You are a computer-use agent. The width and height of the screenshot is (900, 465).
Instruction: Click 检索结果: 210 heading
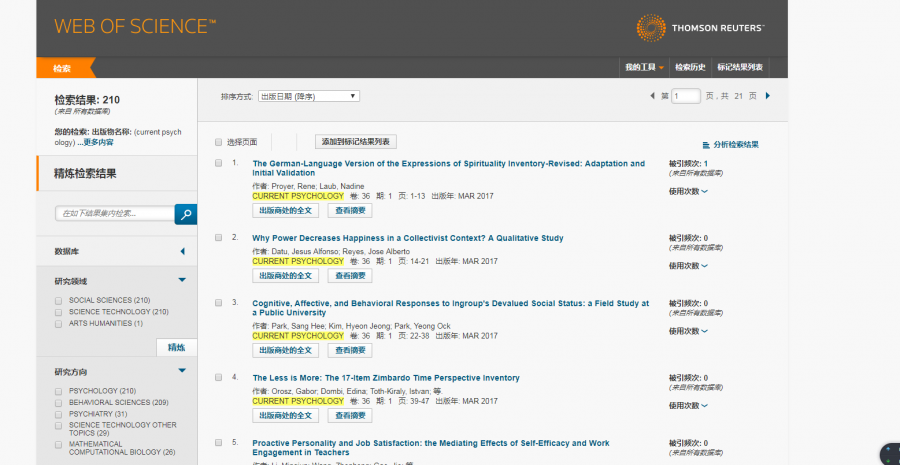pyautogui.click(x=87, y=100)
